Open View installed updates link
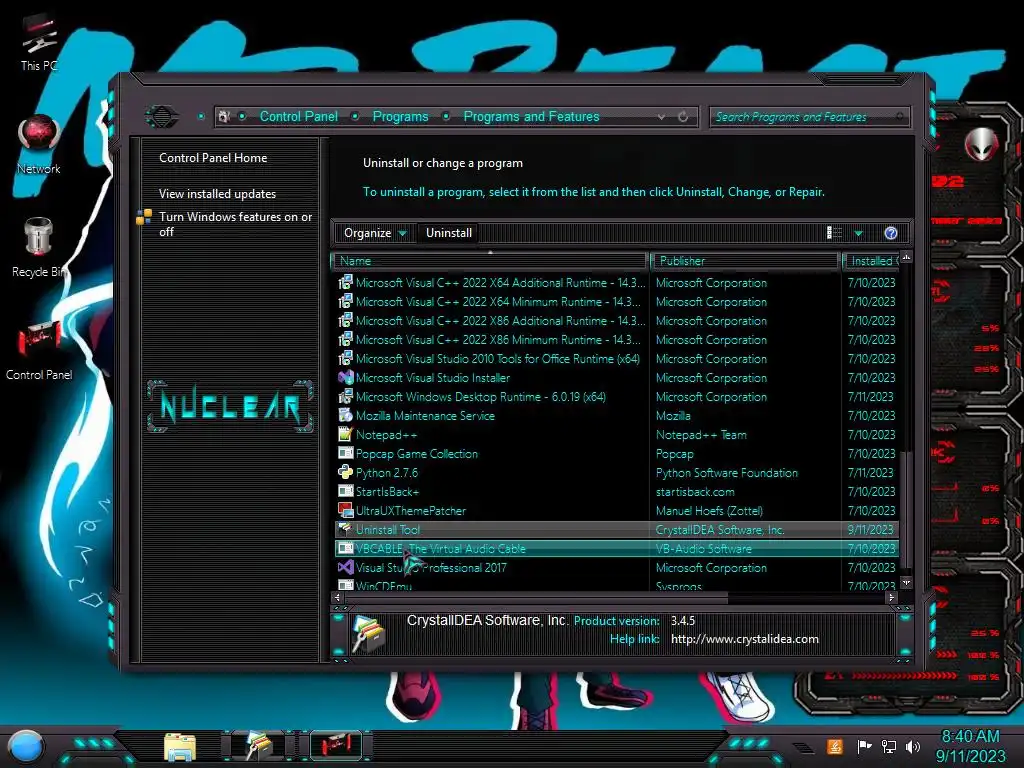Viewport: 1024px width, 768px height. pos(217,193)
